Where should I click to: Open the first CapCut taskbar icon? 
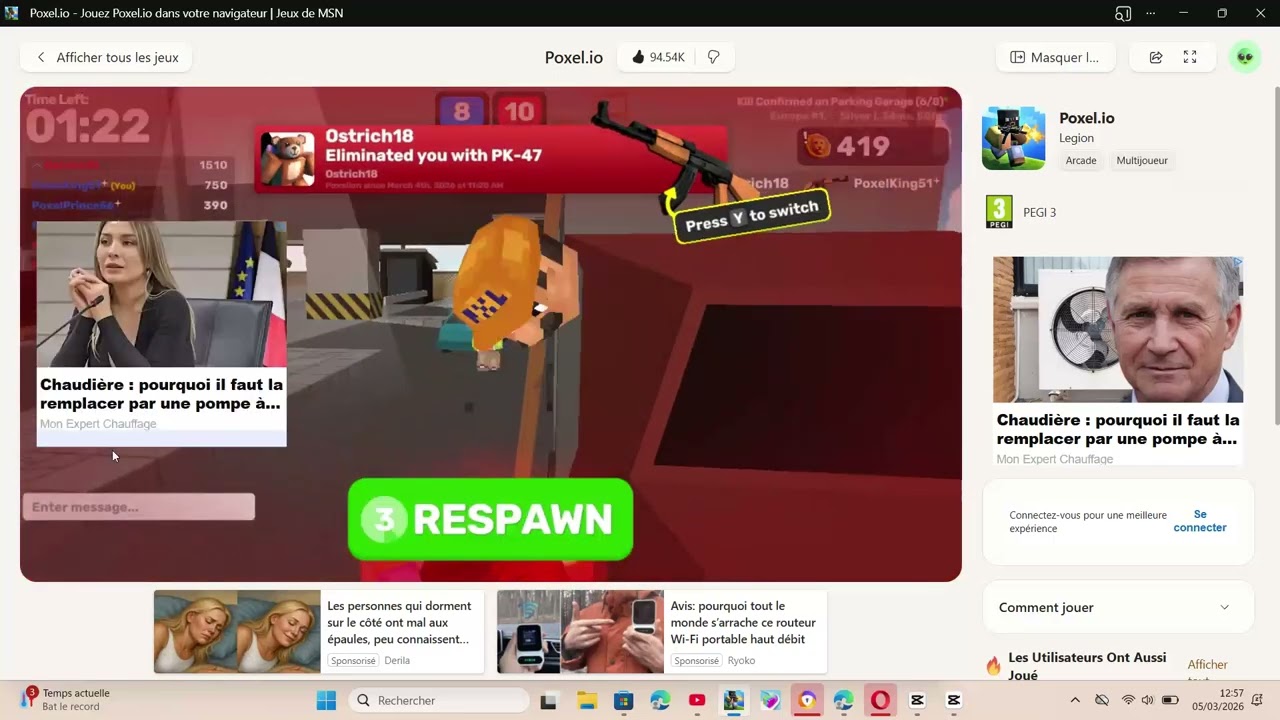[917, 700]
